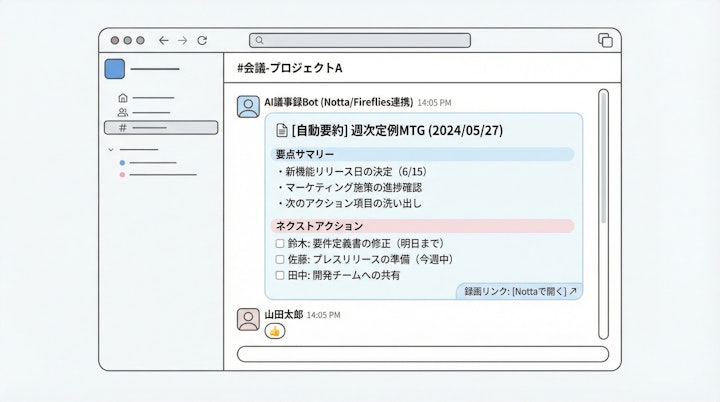Click the message input field
The height and width of the screenshot is (402, 720).
point(423,354)
